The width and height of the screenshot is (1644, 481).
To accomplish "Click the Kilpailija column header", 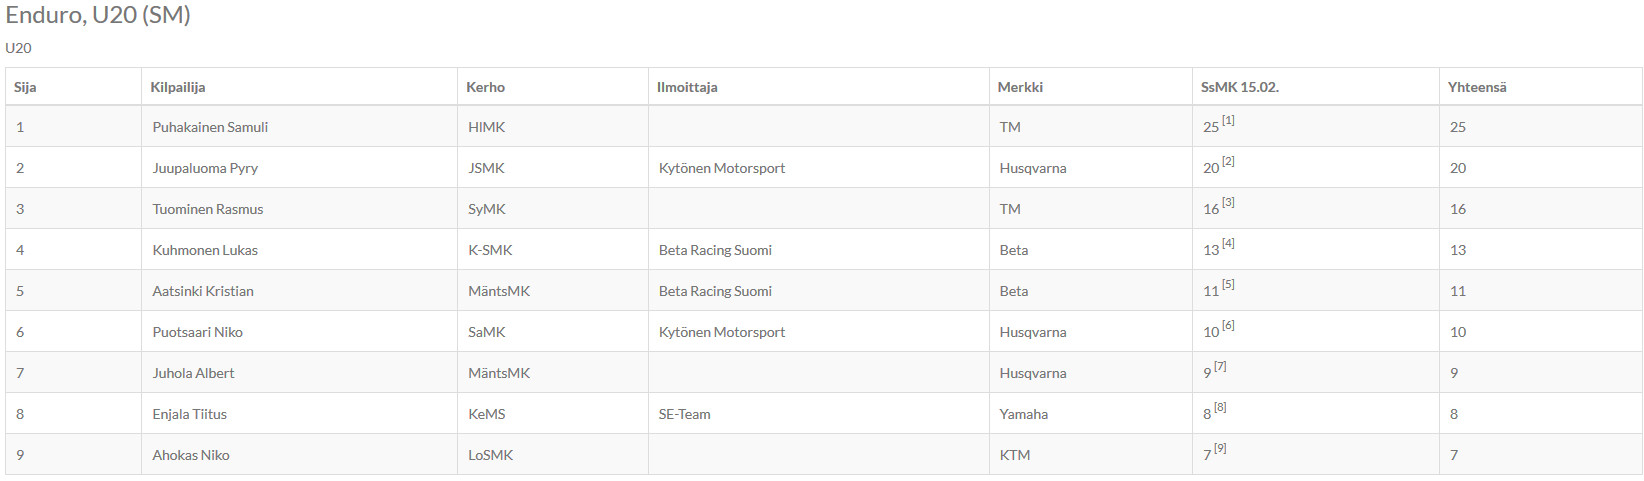I will coord(178,87).
